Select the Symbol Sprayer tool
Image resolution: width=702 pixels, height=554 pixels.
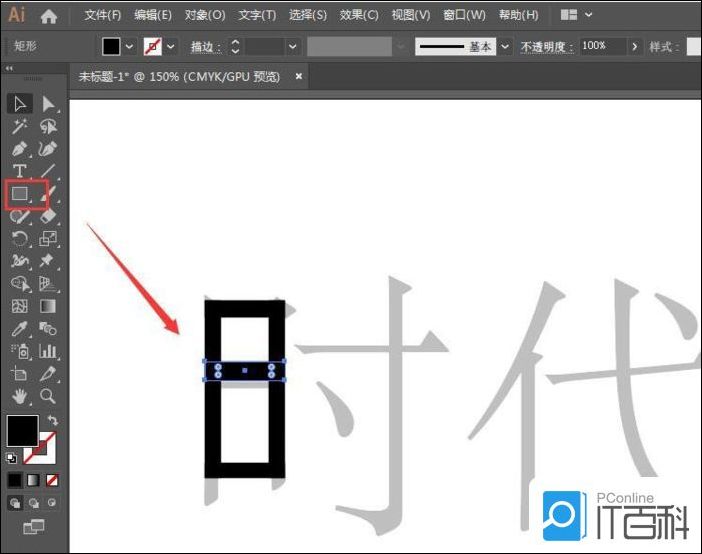coord(20,351)
